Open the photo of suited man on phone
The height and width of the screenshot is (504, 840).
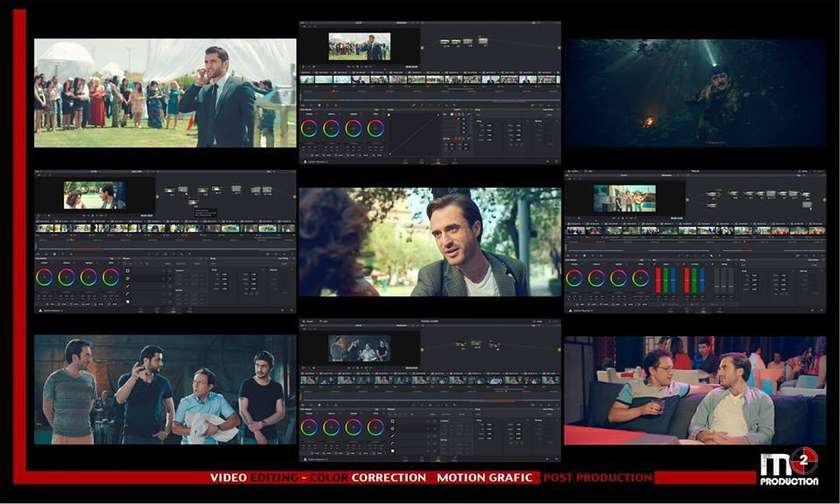tap(165, 93)
